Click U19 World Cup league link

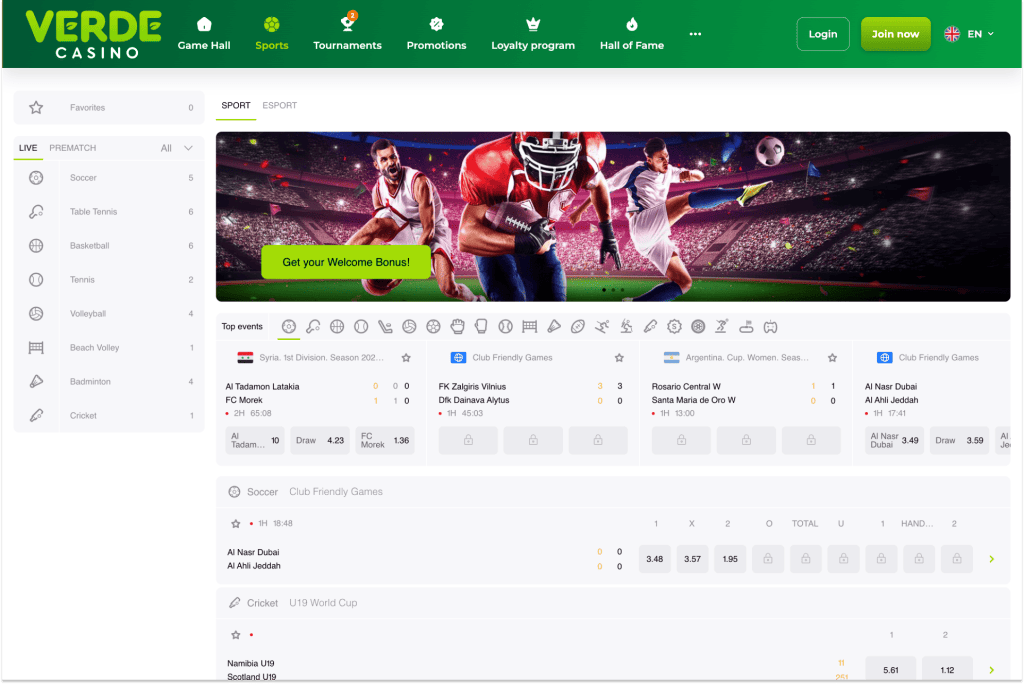click(x=323, y=603)
